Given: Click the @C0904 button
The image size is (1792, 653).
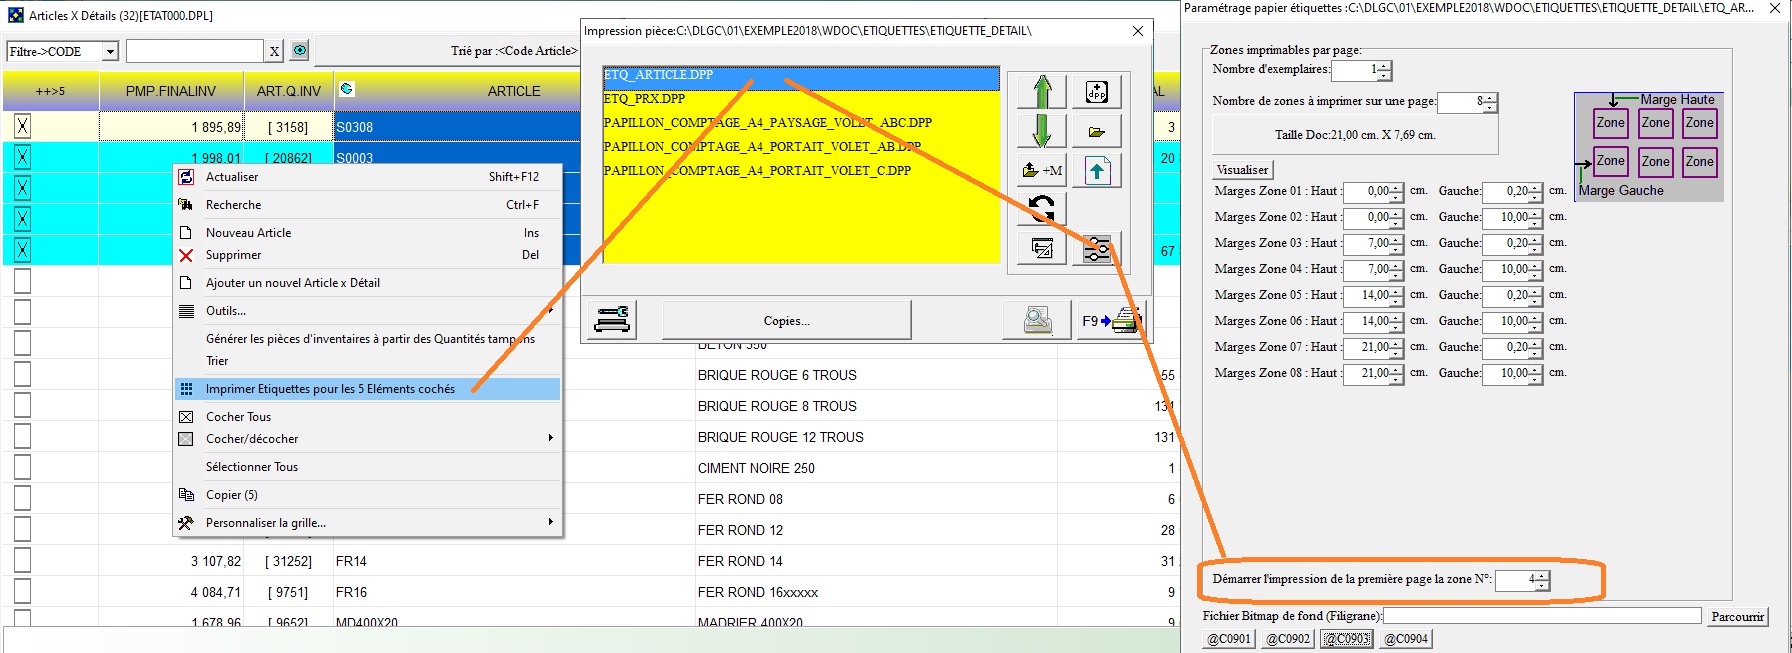Looking at the screenshot, I should 1406,638.
